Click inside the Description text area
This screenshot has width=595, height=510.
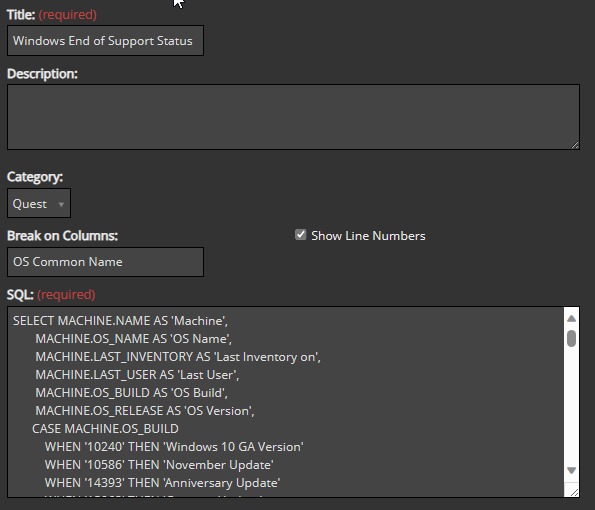[293, 117]
